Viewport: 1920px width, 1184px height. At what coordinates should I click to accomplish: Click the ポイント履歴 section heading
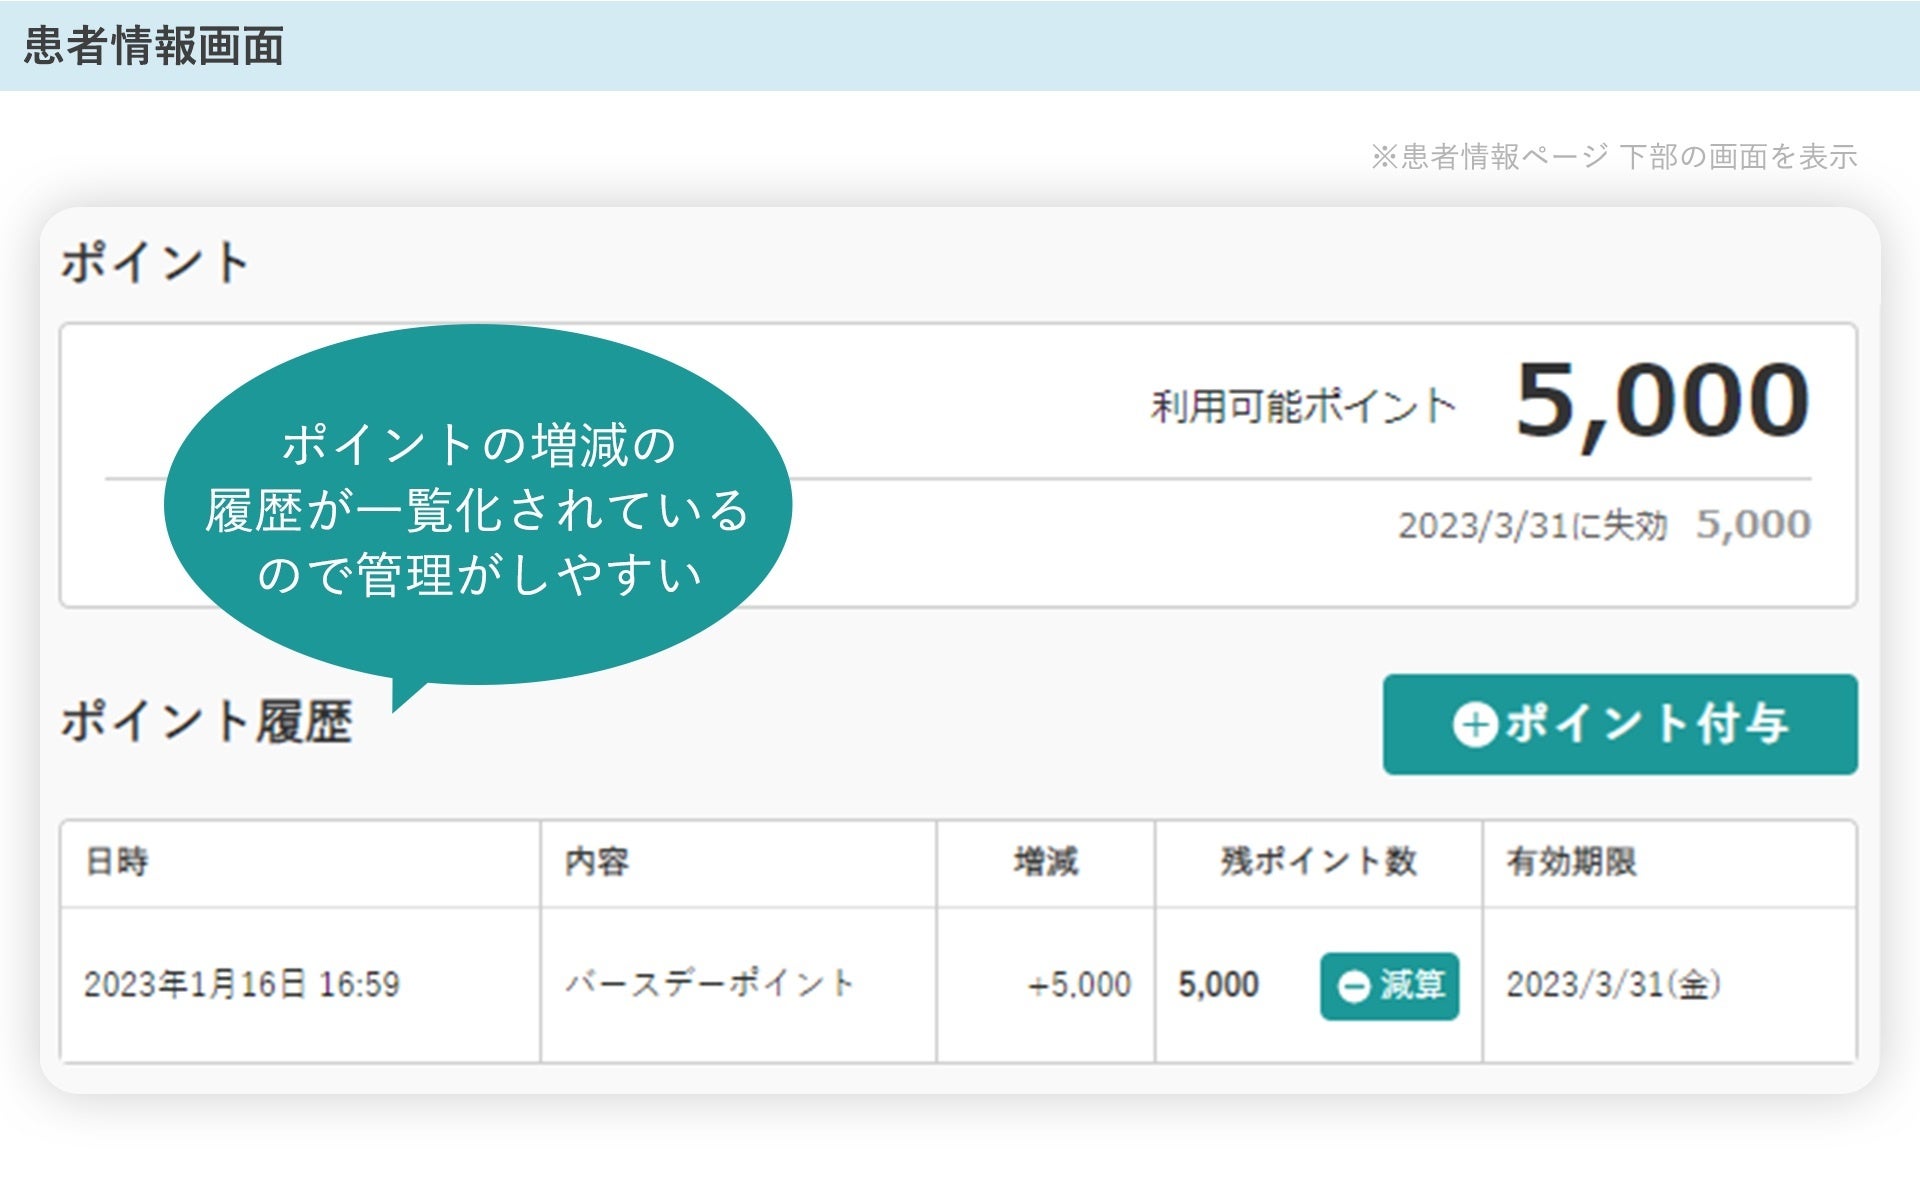pyautogui.click(x=206, y=721)
